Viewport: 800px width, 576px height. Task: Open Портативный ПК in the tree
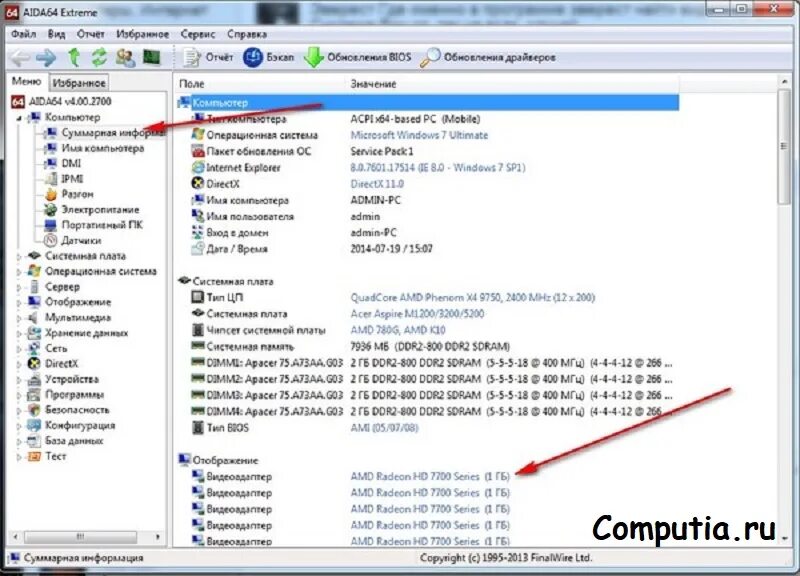(94, 225)
